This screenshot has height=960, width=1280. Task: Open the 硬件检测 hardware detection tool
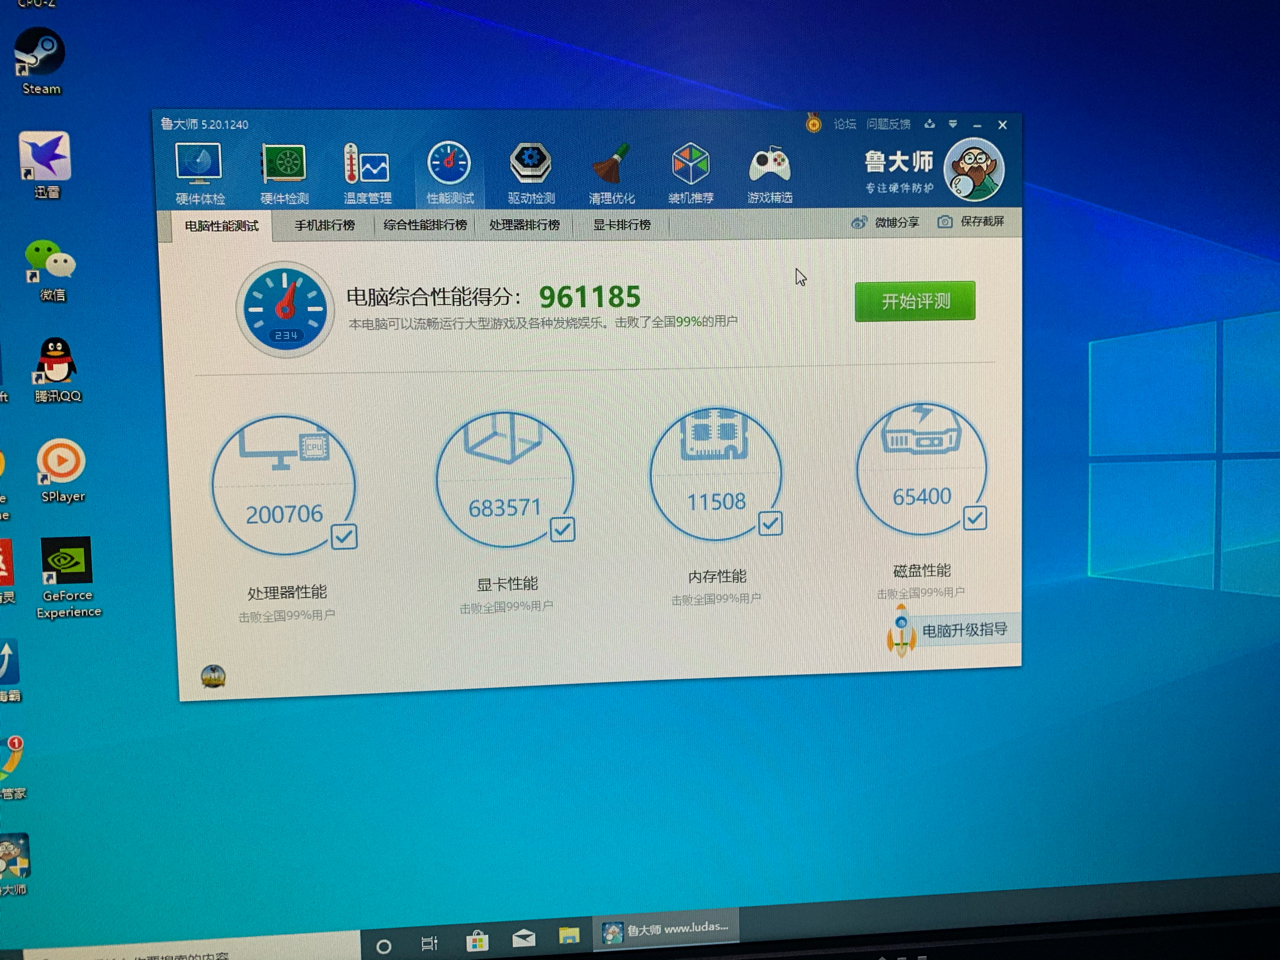[x=284, y=174]
